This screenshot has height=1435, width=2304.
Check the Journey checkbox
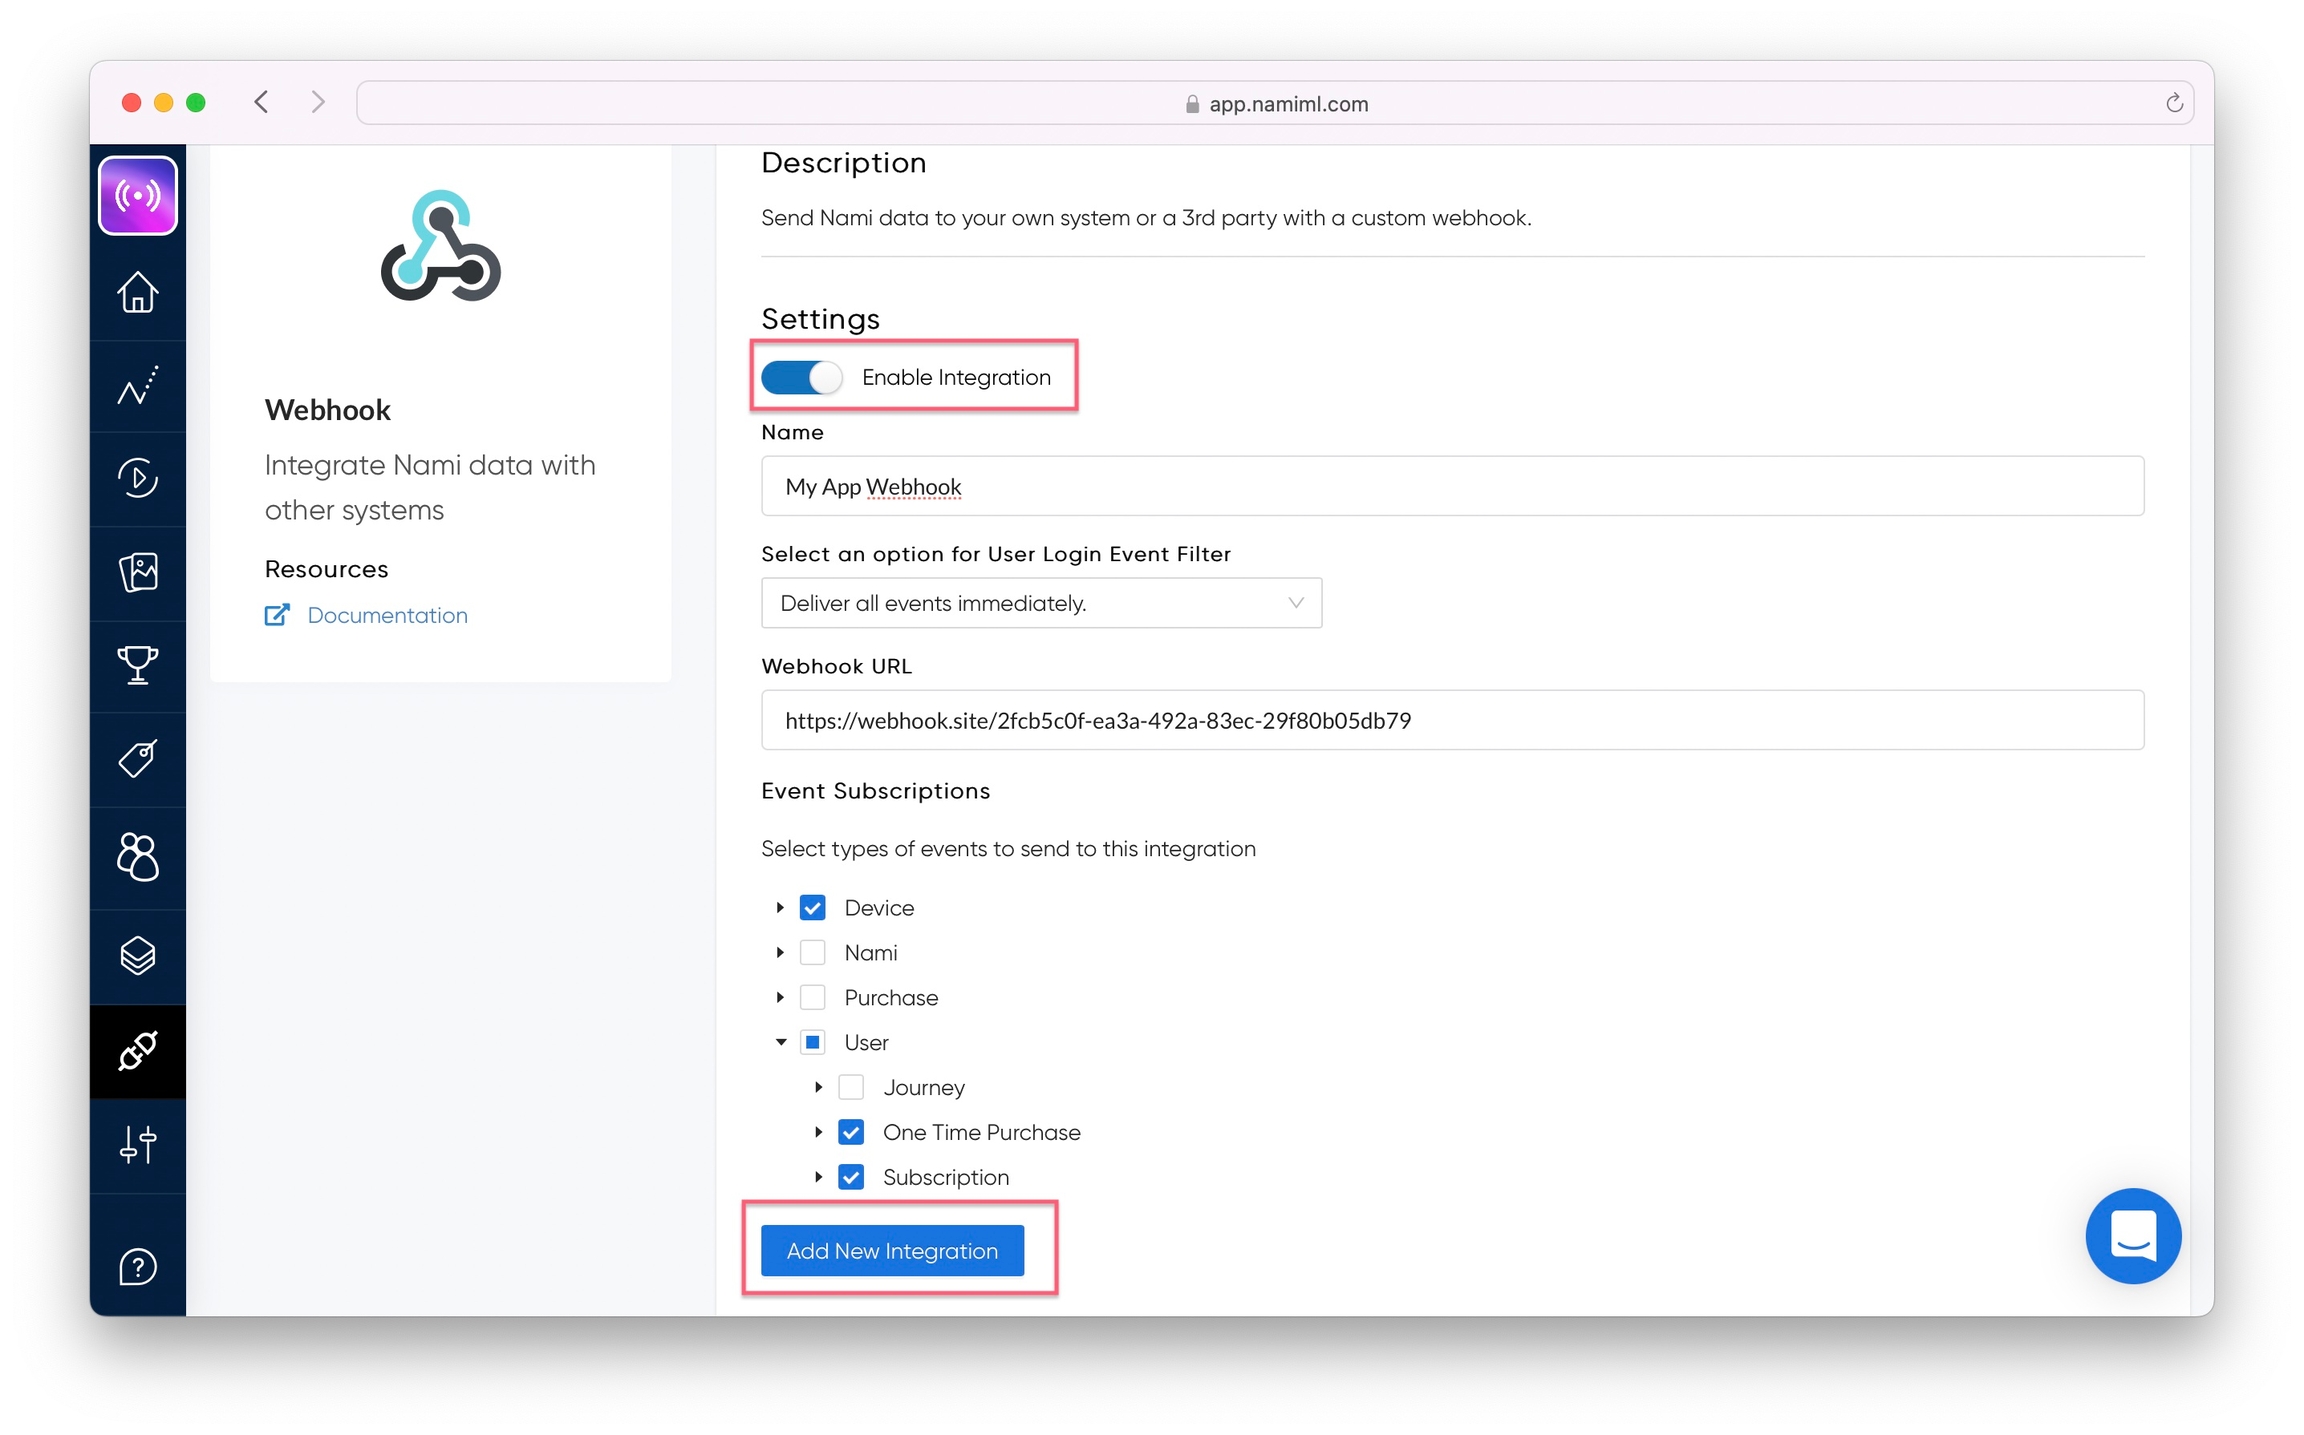[851, 1088]
